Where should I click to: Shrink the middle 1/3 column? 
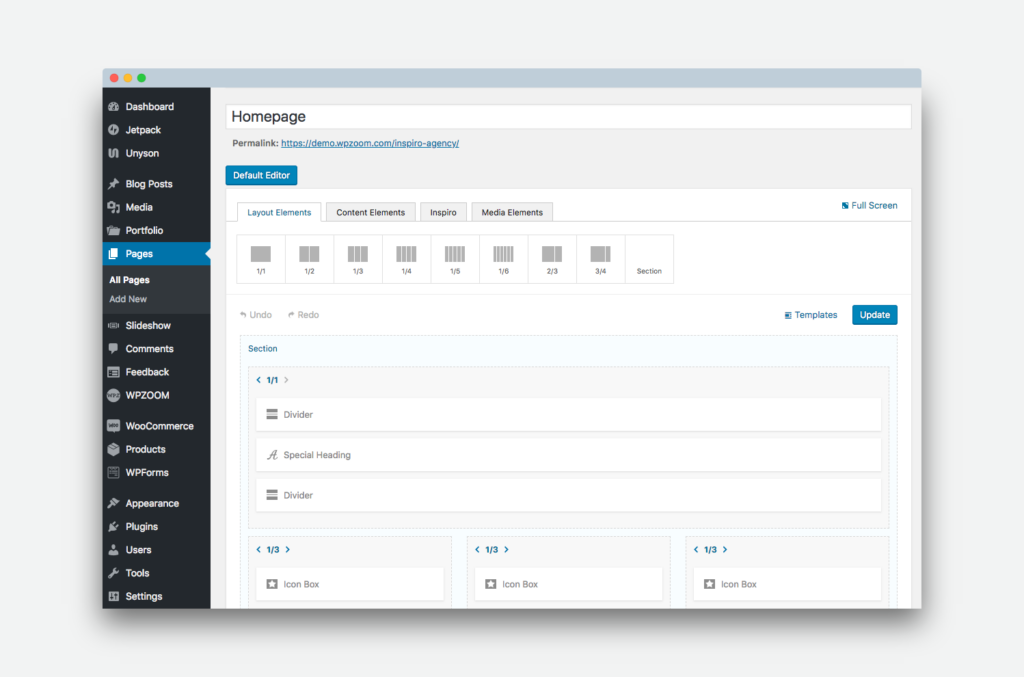pos(477,550)
